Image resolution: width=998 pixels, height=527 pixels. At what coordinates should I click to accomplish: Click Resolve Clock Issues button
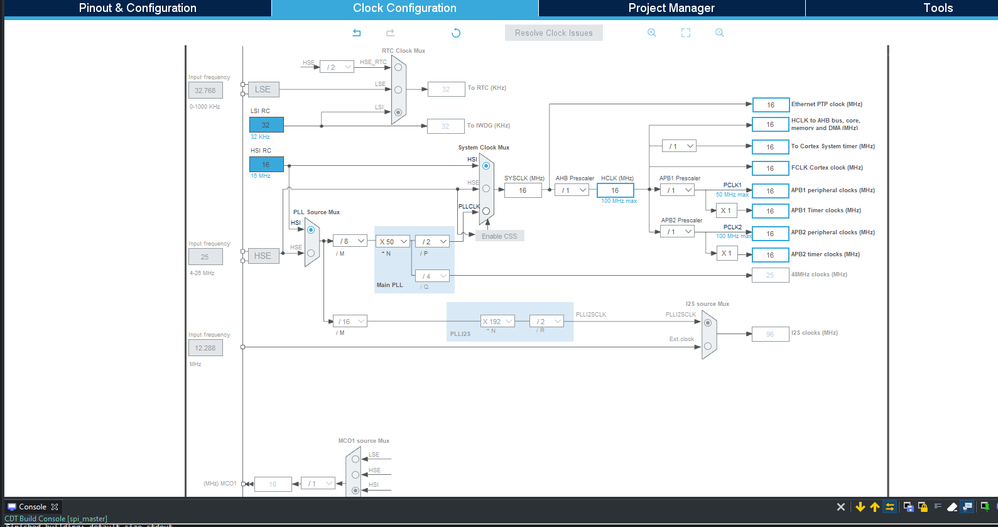pyautogui.click(x=554, y=33)
